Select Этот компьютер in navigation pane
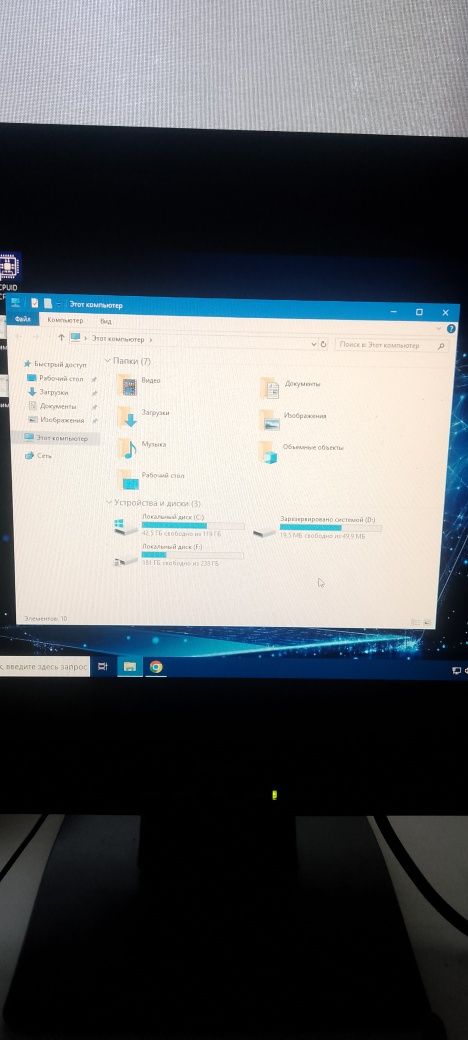This screenshot has height=1040, width=468. click(x=56, y=438)
